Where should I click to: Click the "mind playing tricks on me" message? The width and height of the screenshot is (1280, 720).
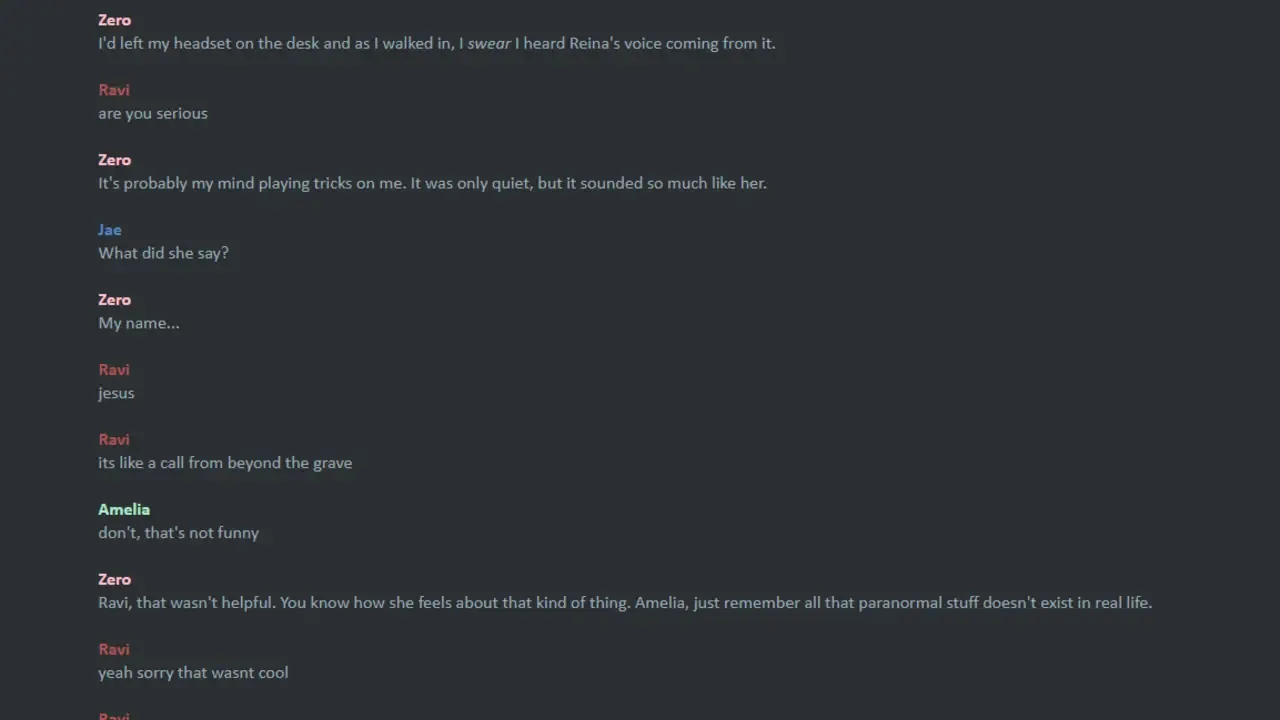click(x=432, y=184)
